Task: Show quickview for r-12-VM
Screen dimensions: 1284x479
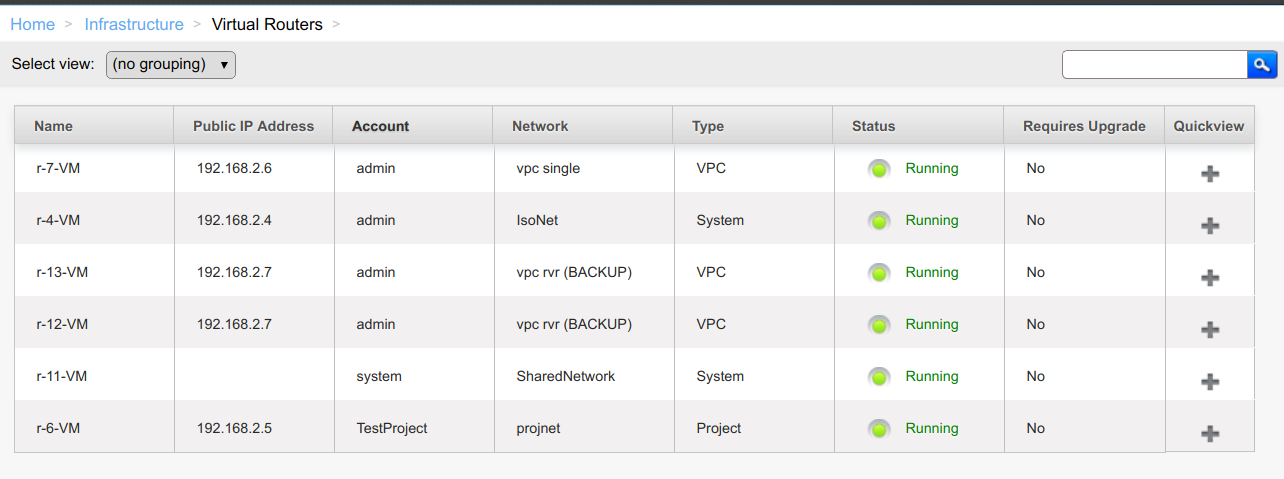Action: pos(1210,330)
